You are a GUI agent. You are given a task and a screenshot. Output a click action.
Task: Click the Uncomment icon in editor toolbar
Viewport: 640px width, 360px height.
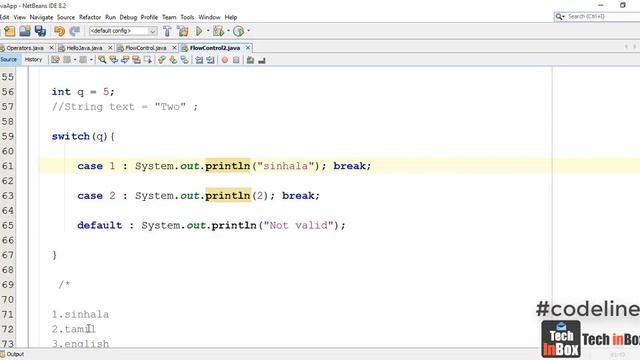(x=262, y=60)
